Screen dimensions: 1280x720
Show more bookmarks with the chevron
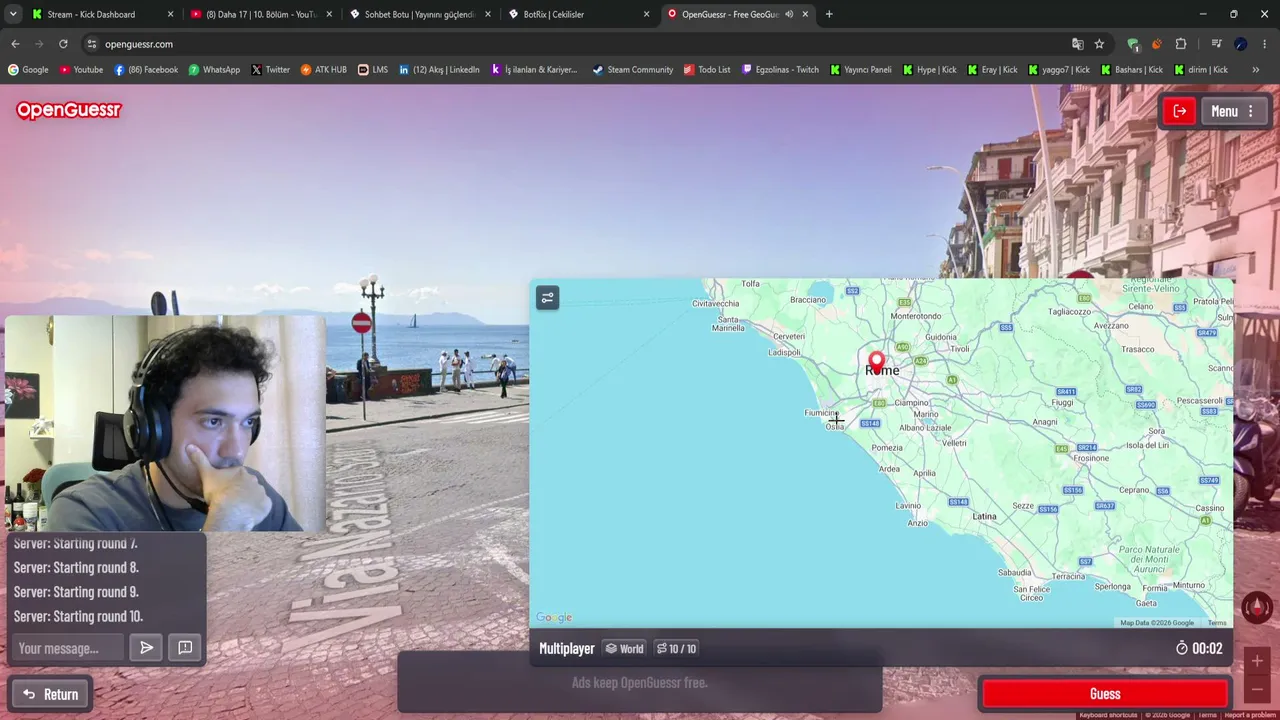pyautogui.click(x=1254, y=70)
